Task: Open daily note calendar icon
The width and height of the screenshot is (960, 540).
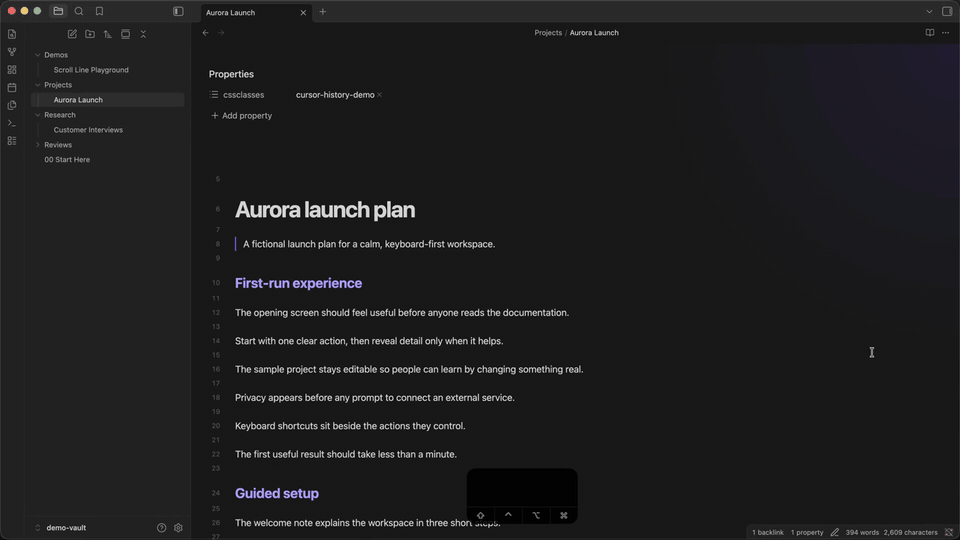Action: pos(12,88)
